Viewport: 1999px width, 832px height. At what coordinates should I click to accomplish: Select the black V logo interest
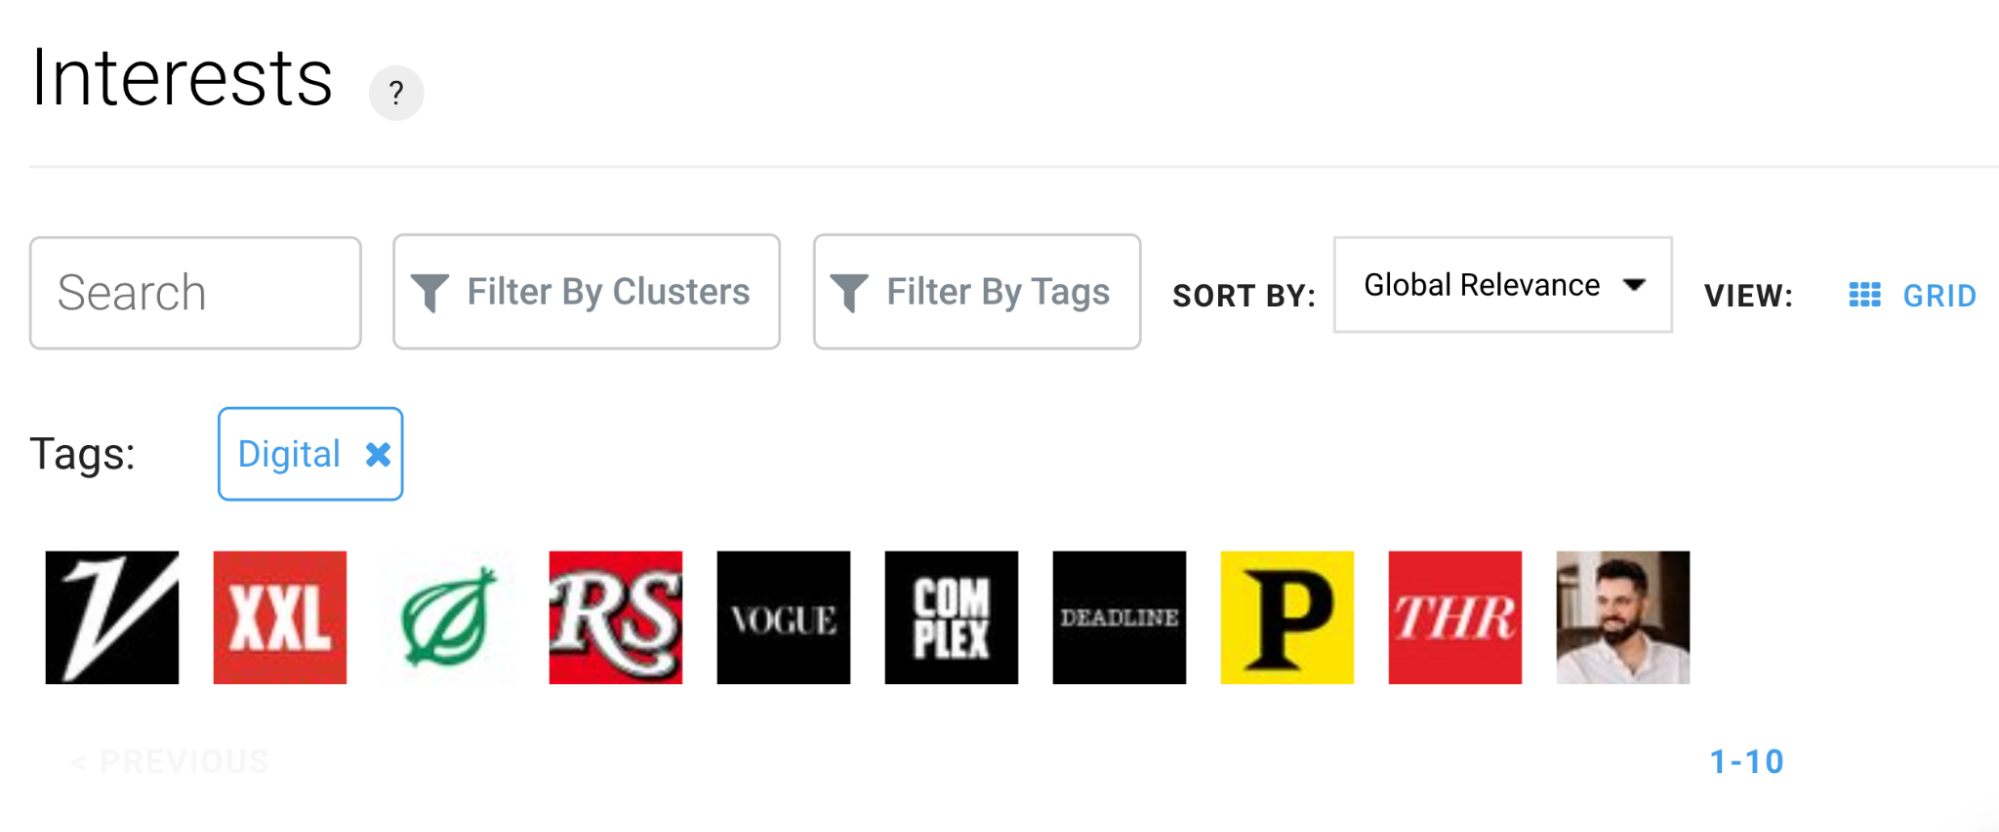(x=112, y=617)
